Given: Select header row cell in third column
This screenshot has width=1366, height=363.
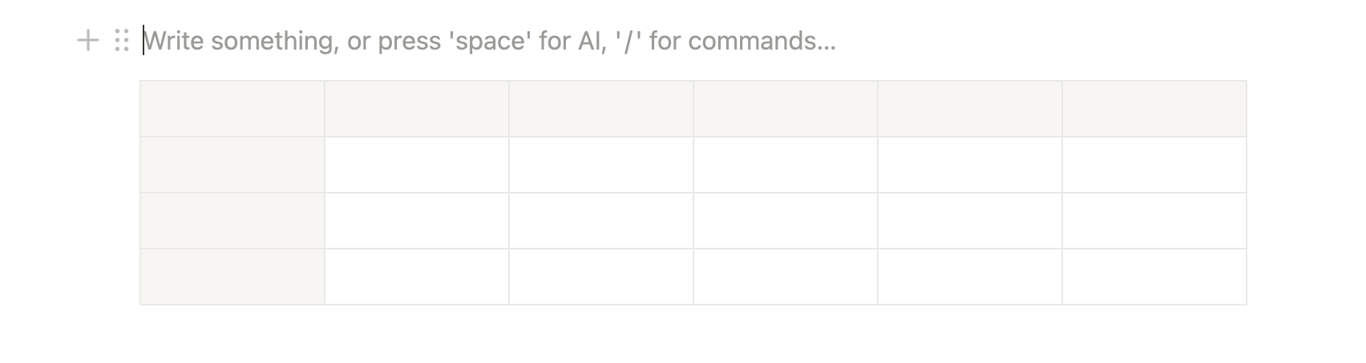Looking at the screenshot, I should (601, 109).
